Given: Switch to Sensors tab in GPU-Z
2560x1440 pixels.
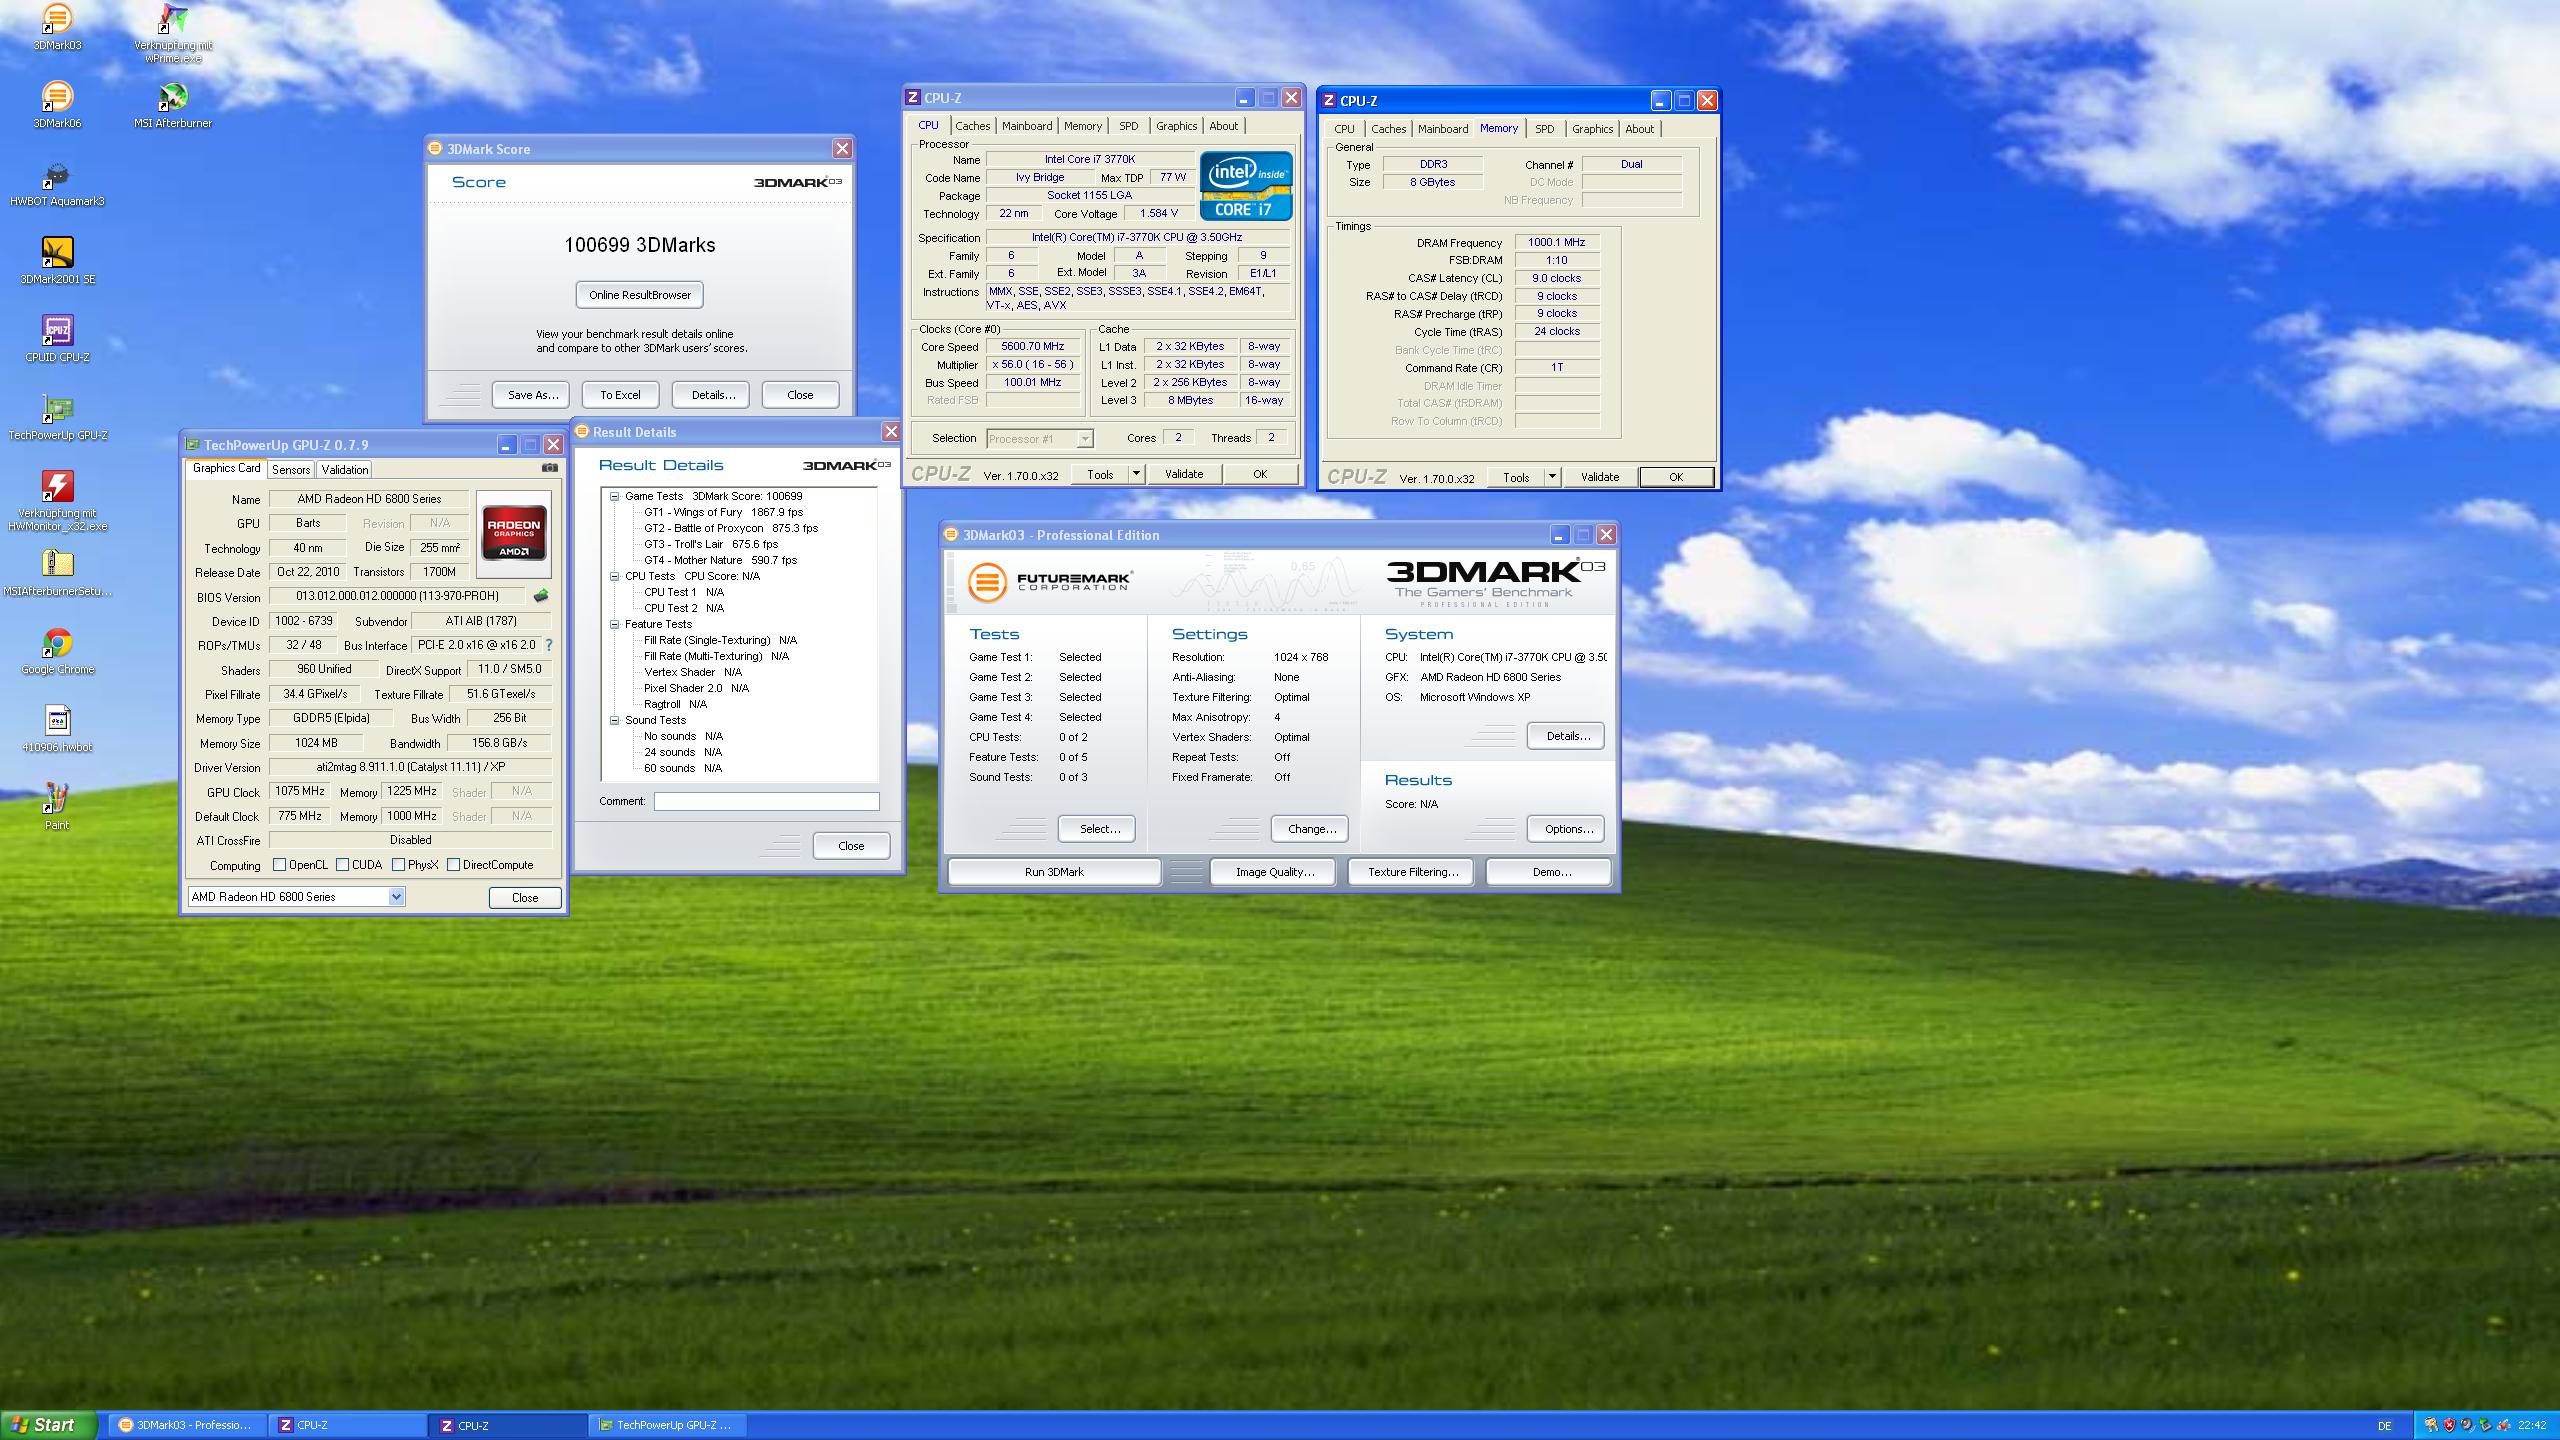Looking at the screenshot, I should [291, 470].
